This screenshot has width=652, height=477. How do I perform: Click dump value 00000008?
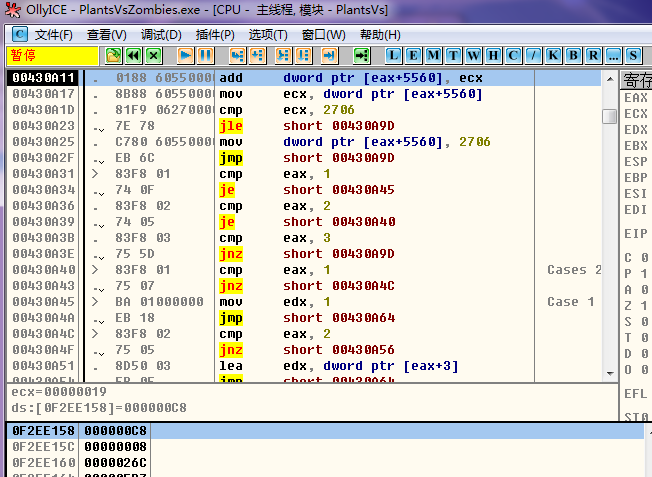(x=116, y=447)
